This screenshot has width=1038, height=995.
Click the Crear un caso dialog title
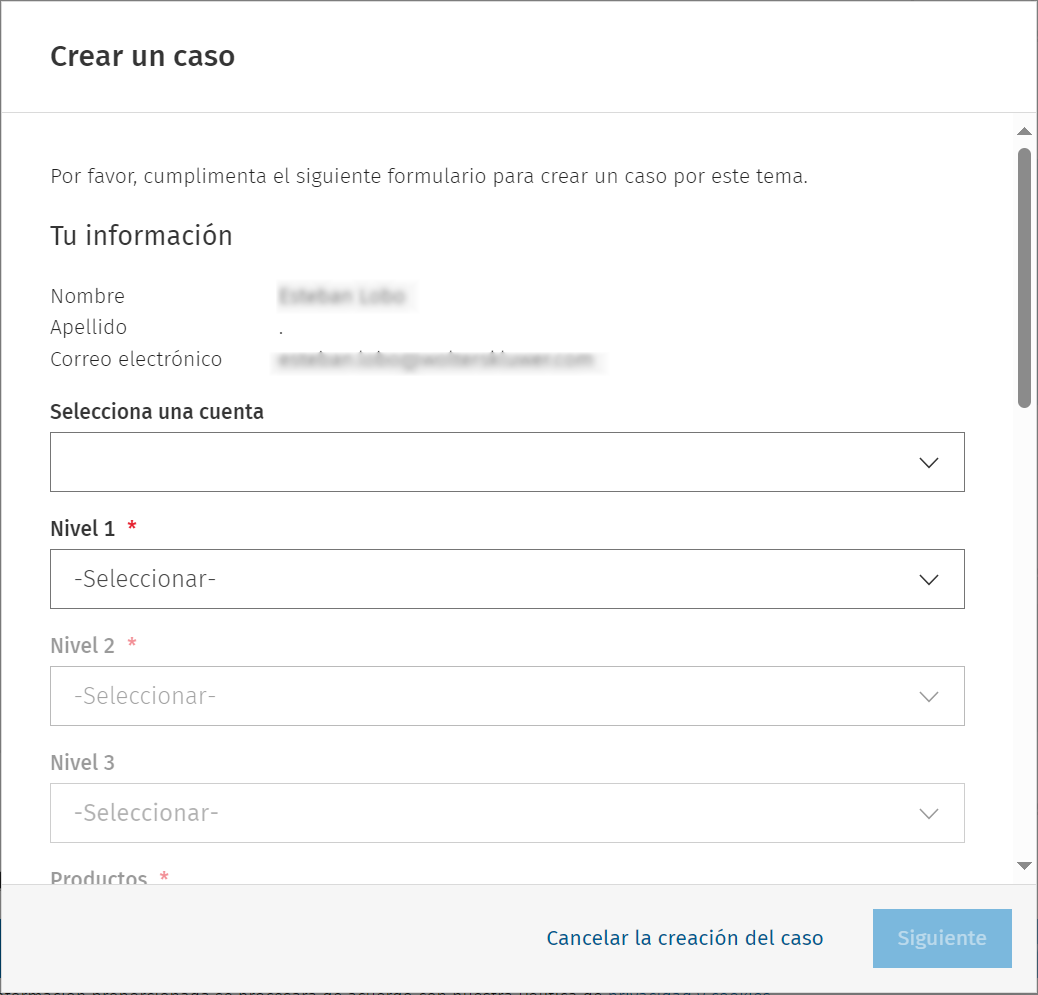click(x=142, y=57)
